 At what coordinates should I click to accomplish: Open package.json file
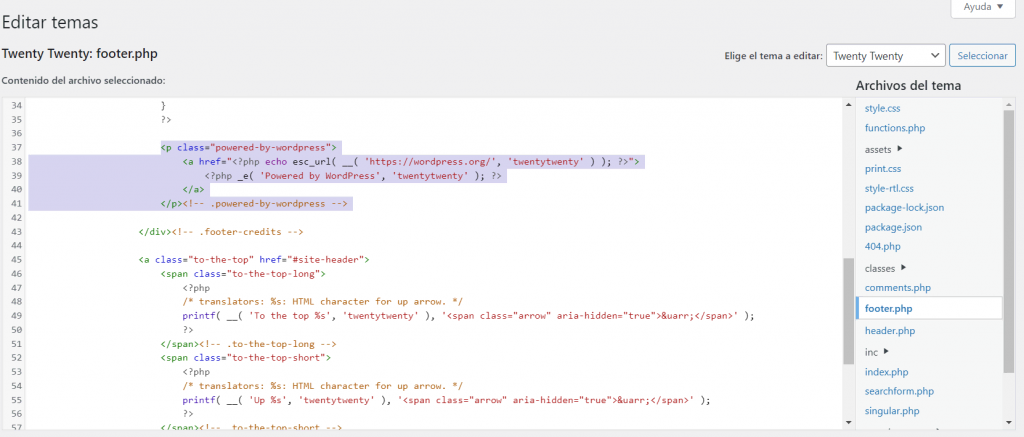[893, 228]
